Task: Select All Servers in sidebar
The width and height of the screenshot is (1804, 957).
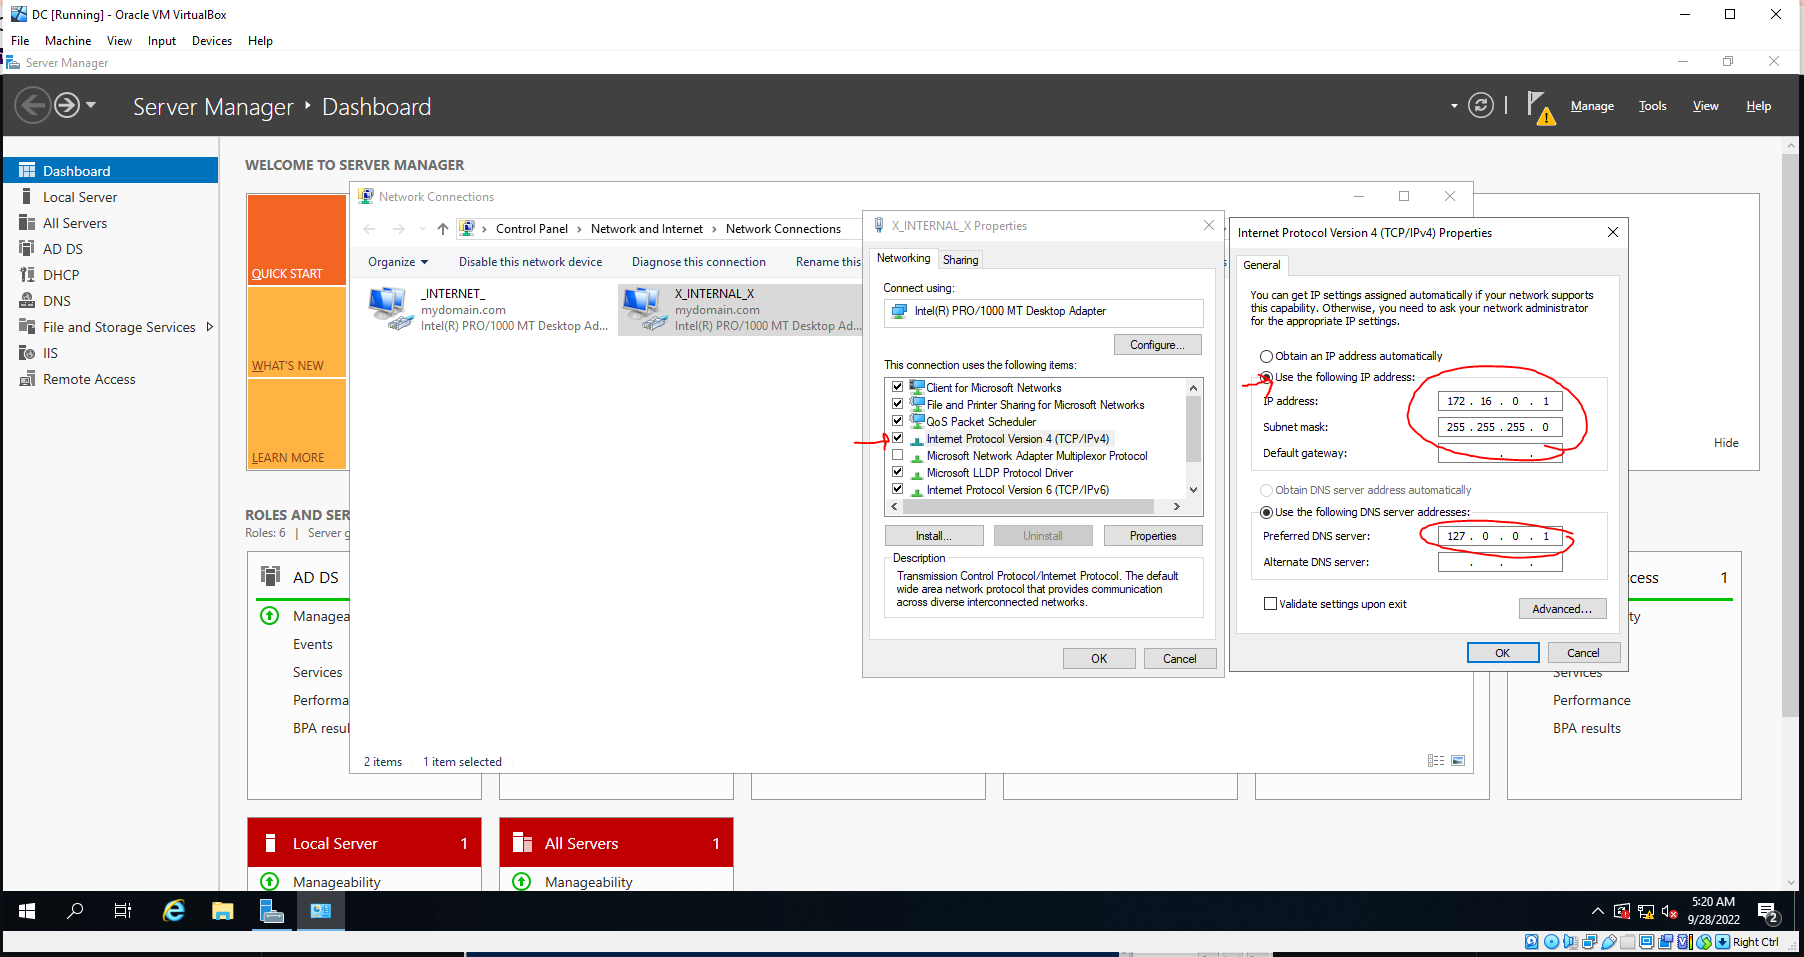Action: pyautogui.click(x=75, y=223)
